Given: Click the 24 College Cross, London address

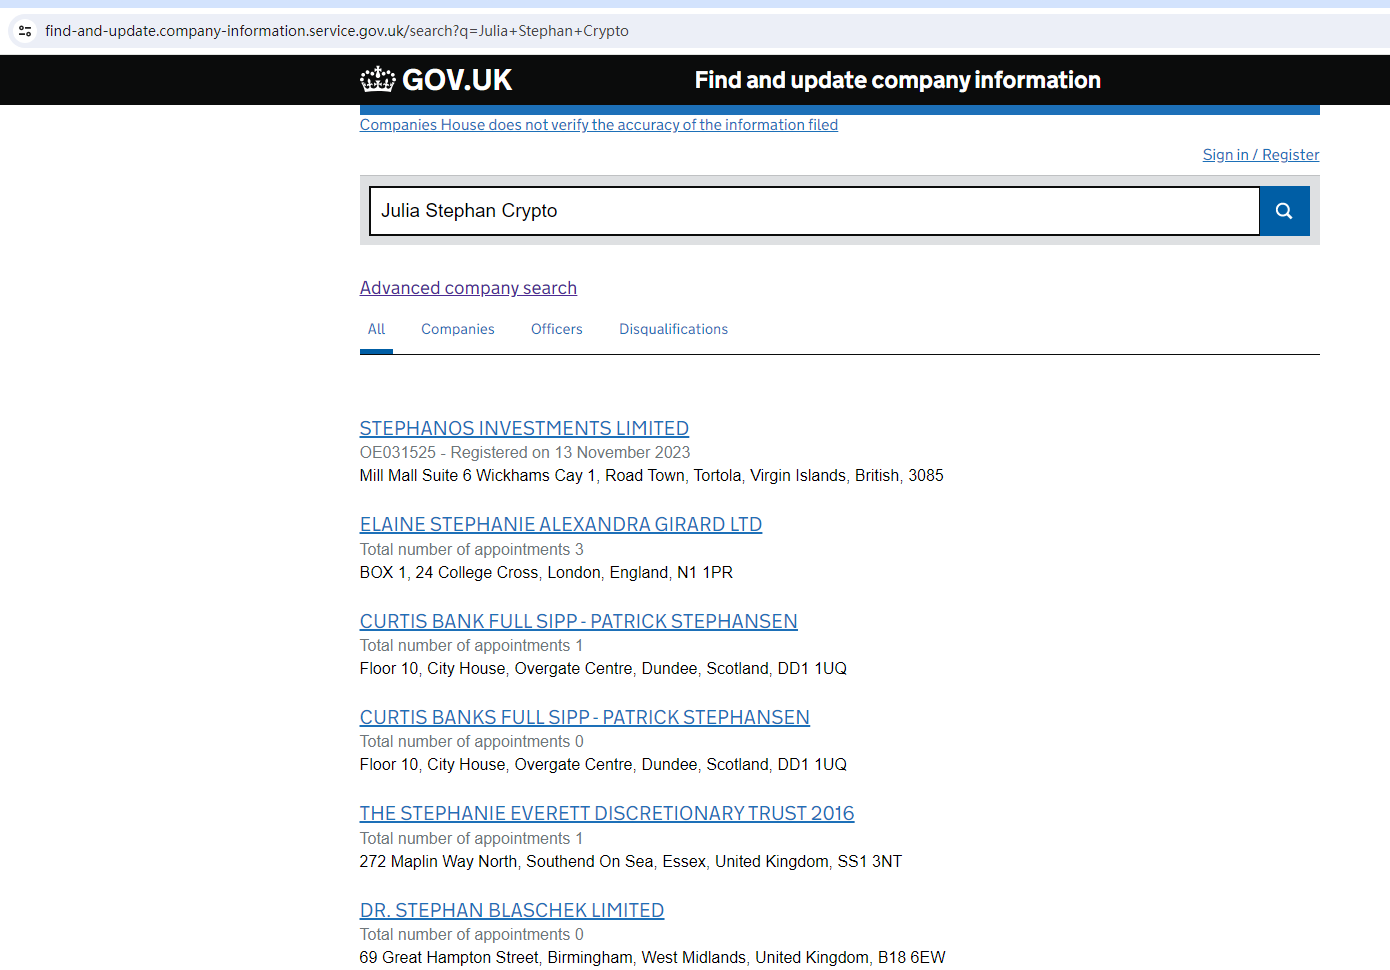Looking at the screenshot, I should tap(546, 573).
